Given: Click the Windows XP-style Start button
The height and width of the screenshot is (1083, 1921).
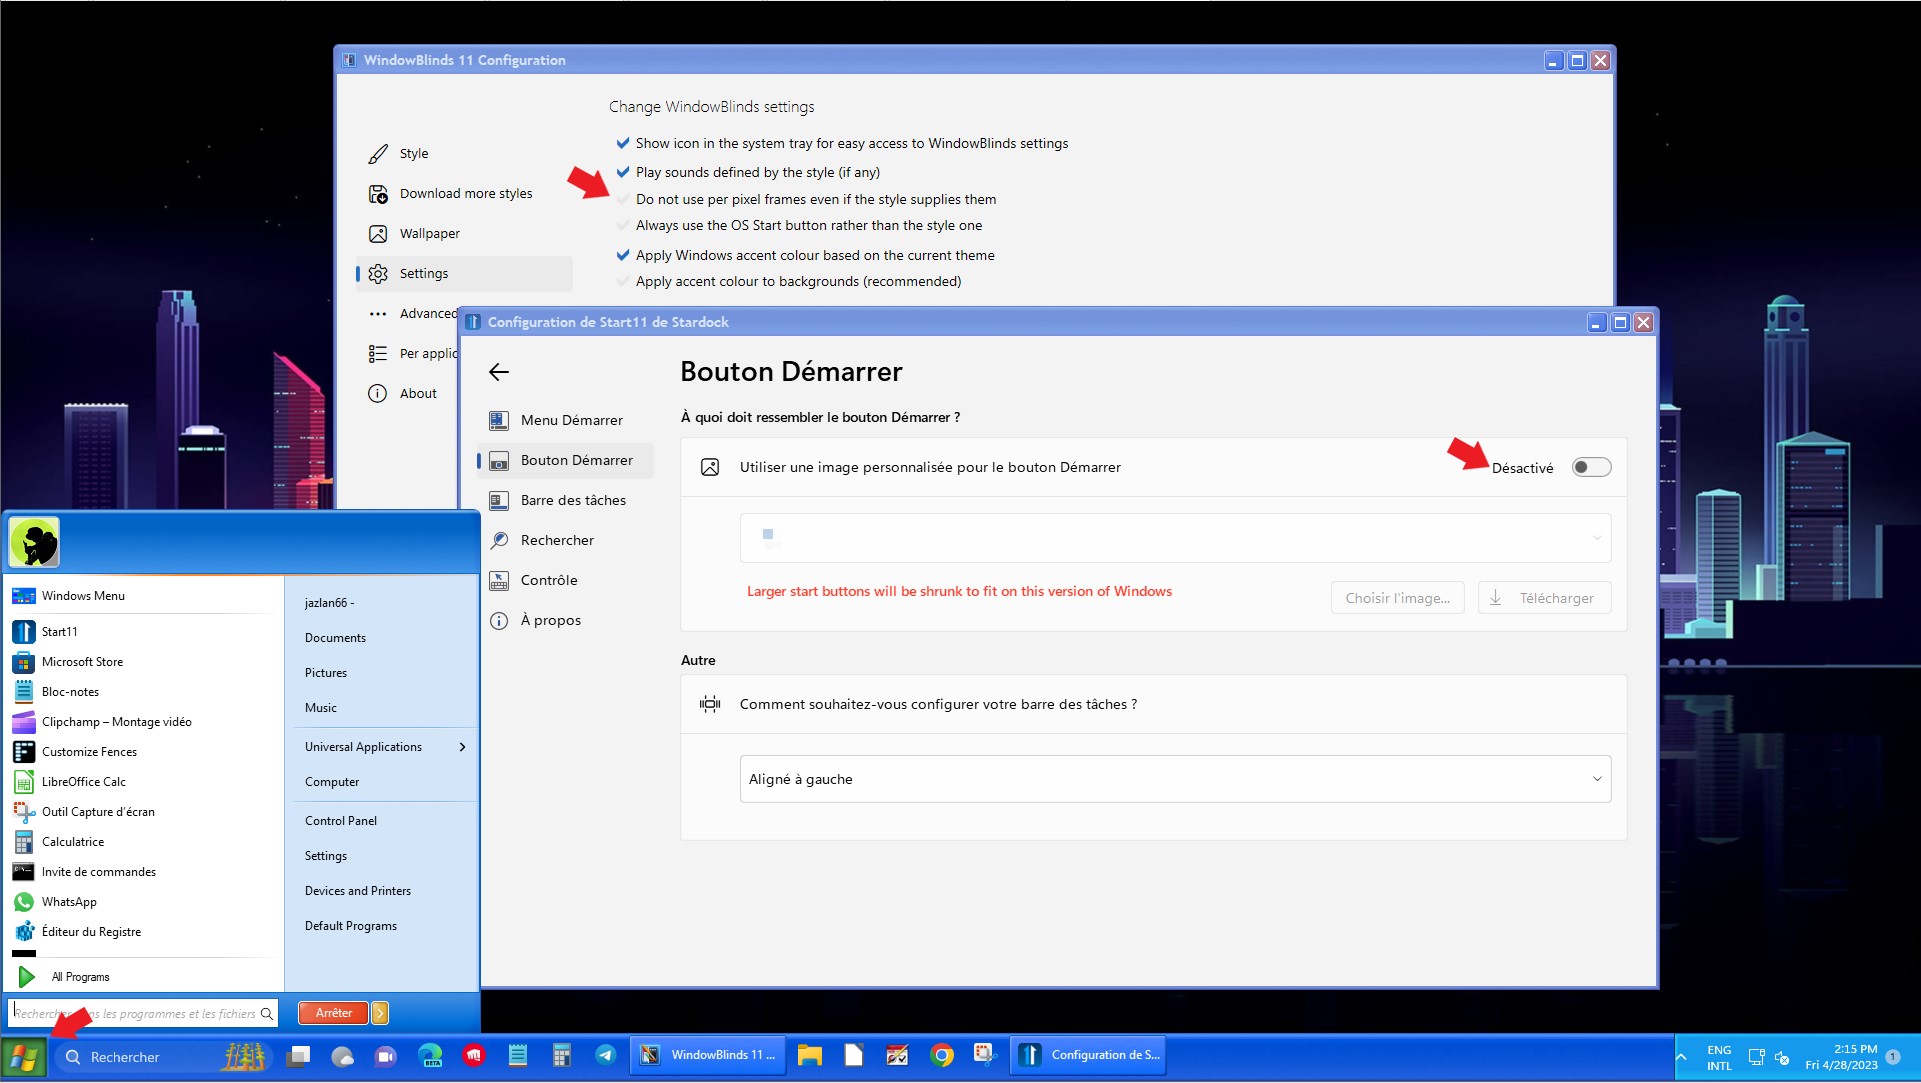Looking at the screenshot, I should click(24, 1057).
